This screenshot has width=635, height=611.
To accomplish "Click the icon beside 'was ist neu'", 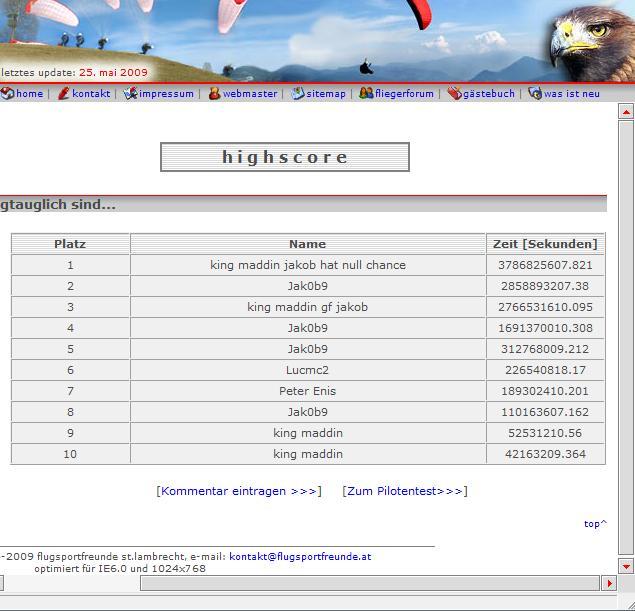I will pyautogui.click(x=535, y=93).
